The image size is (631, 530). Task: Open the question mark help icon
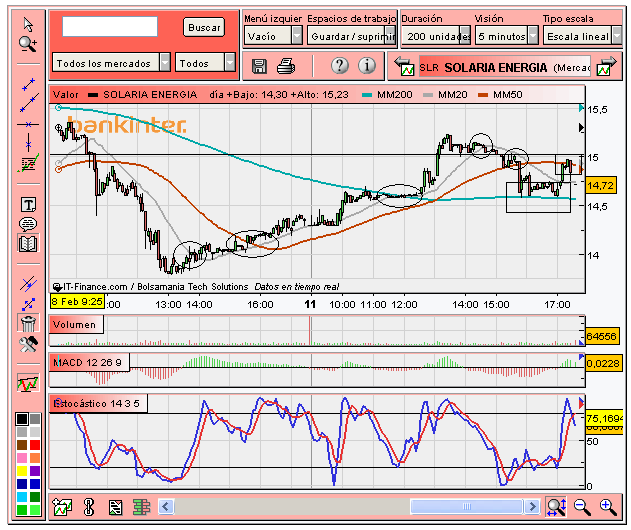tap(340, 65)
